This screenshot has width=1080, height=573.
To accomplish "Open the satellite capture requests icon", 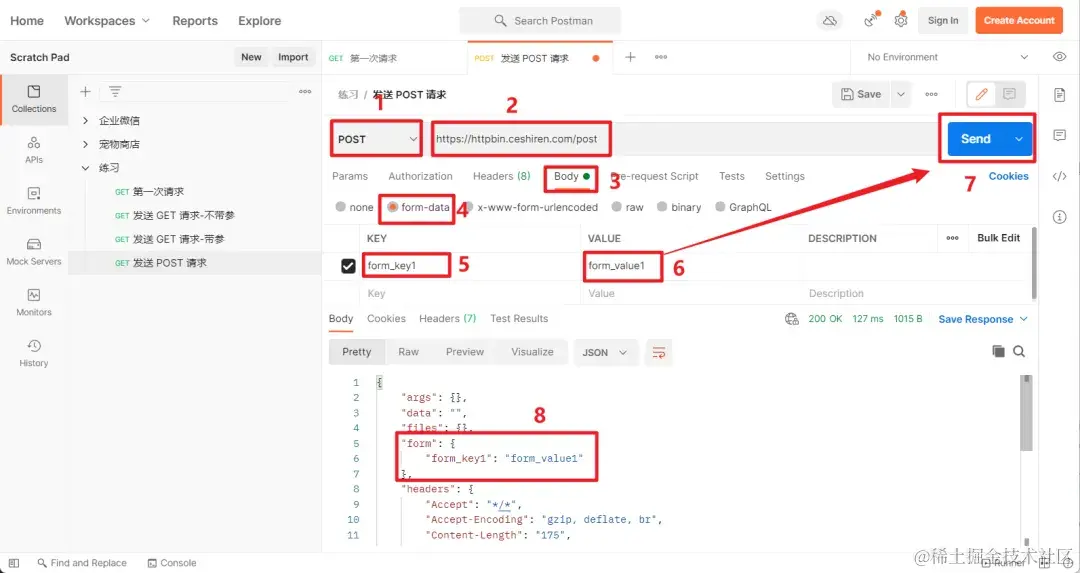I will point(871,21).
